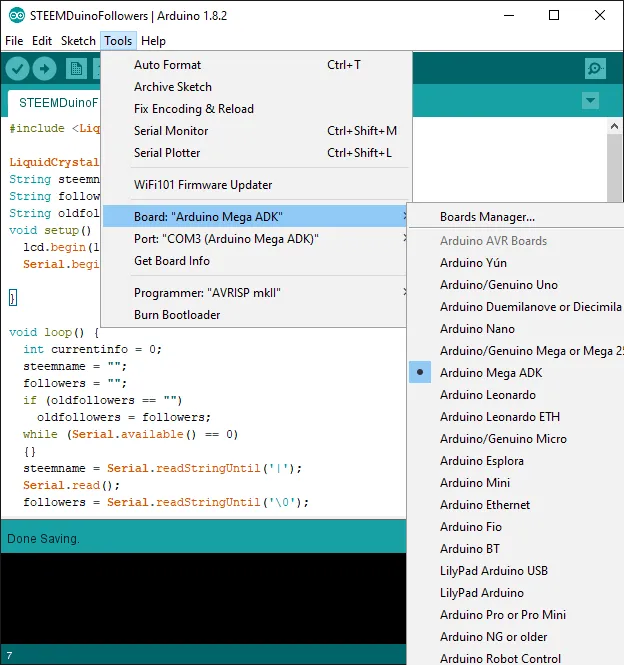This screenshot has height=665, width=624.
Task: Select Arduino Duemilanove or Diecimila board
Action: coord(516,307)
